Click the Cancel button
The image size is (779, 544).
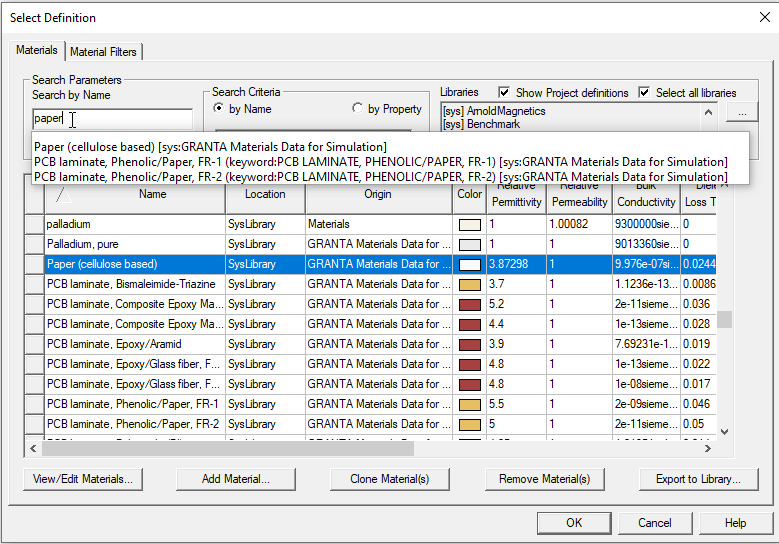tap(655, 523)
